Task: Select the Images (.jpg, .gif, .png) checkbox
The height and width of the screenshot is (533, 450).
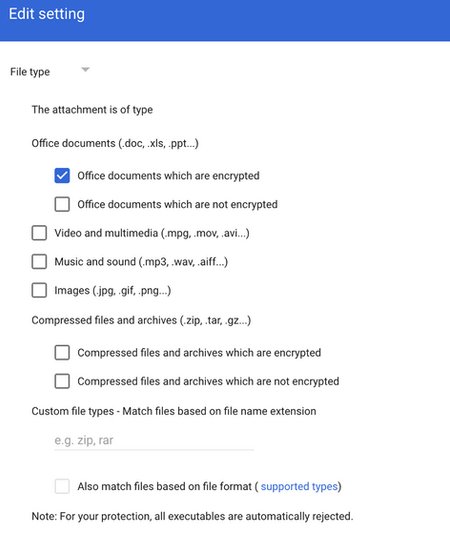Action: 39,291
